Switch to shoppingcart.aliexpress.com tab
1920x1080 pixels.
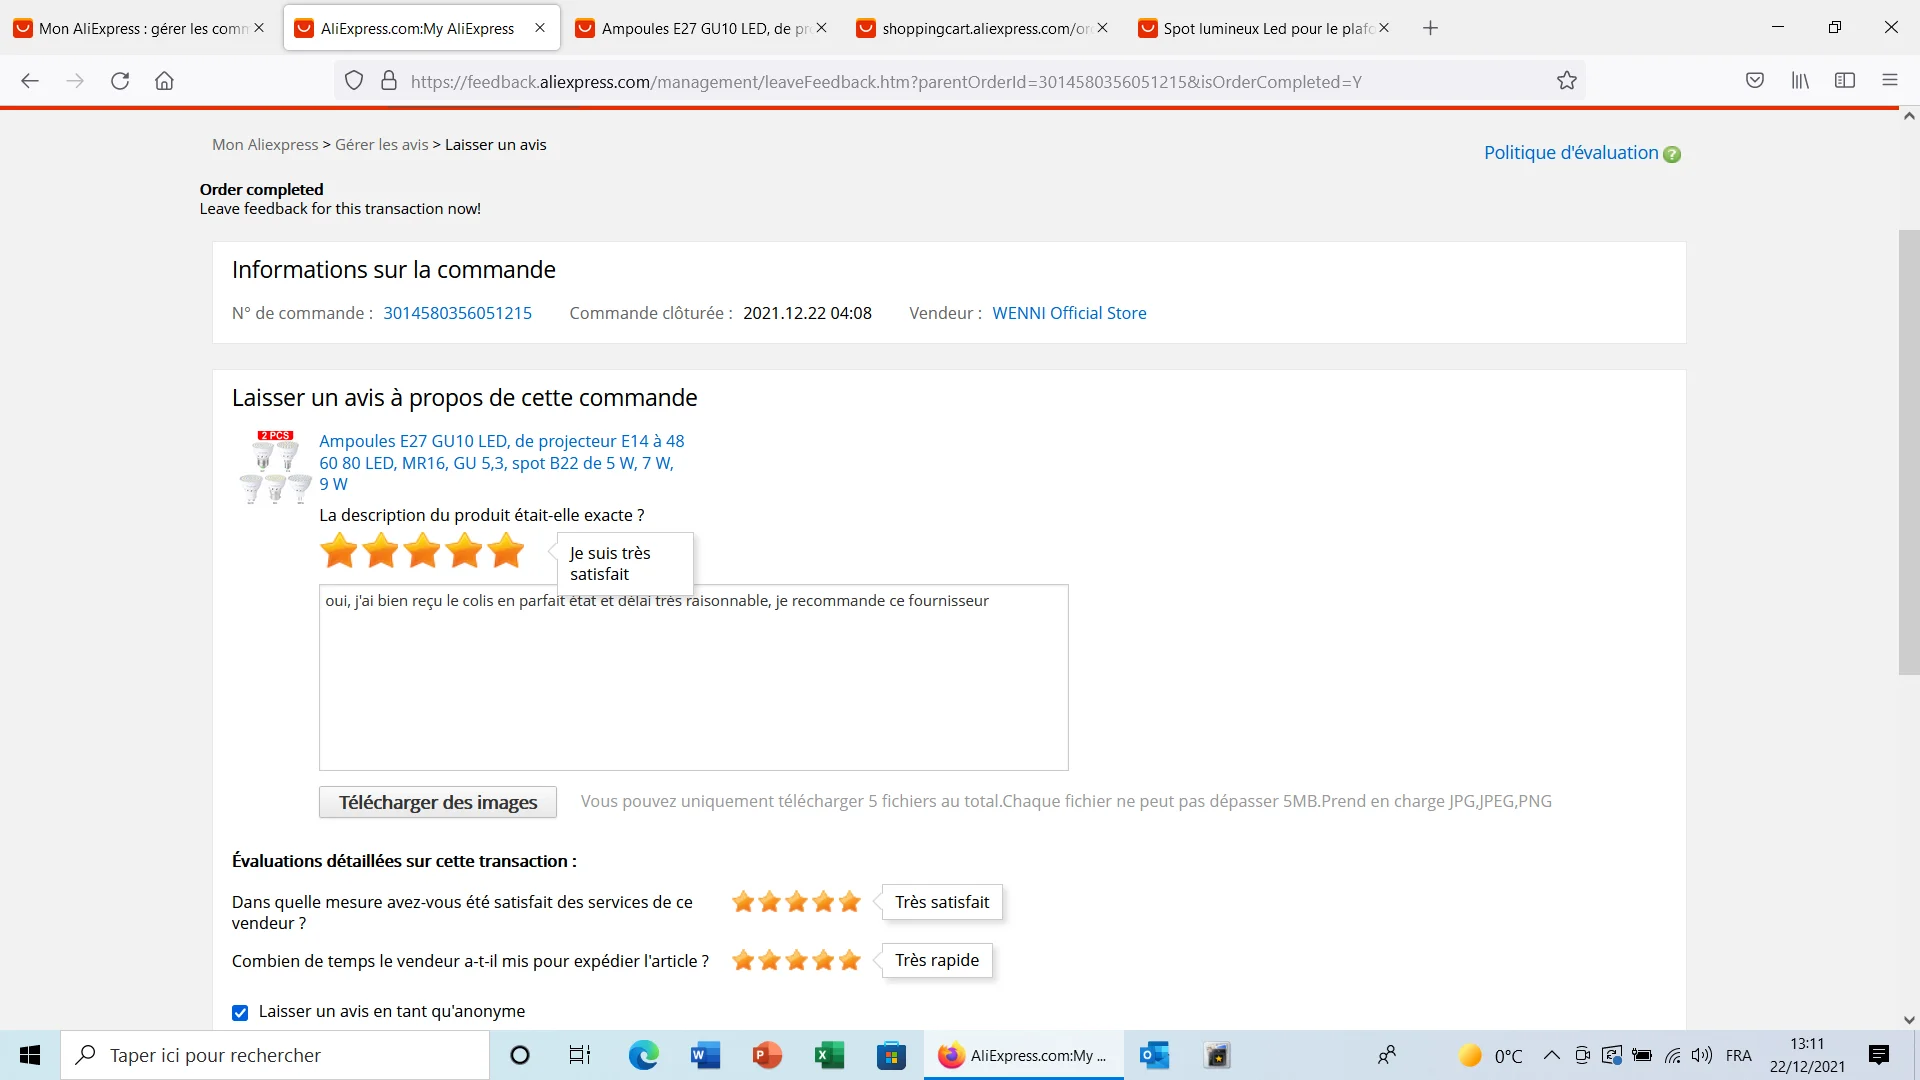coord(985,28)
